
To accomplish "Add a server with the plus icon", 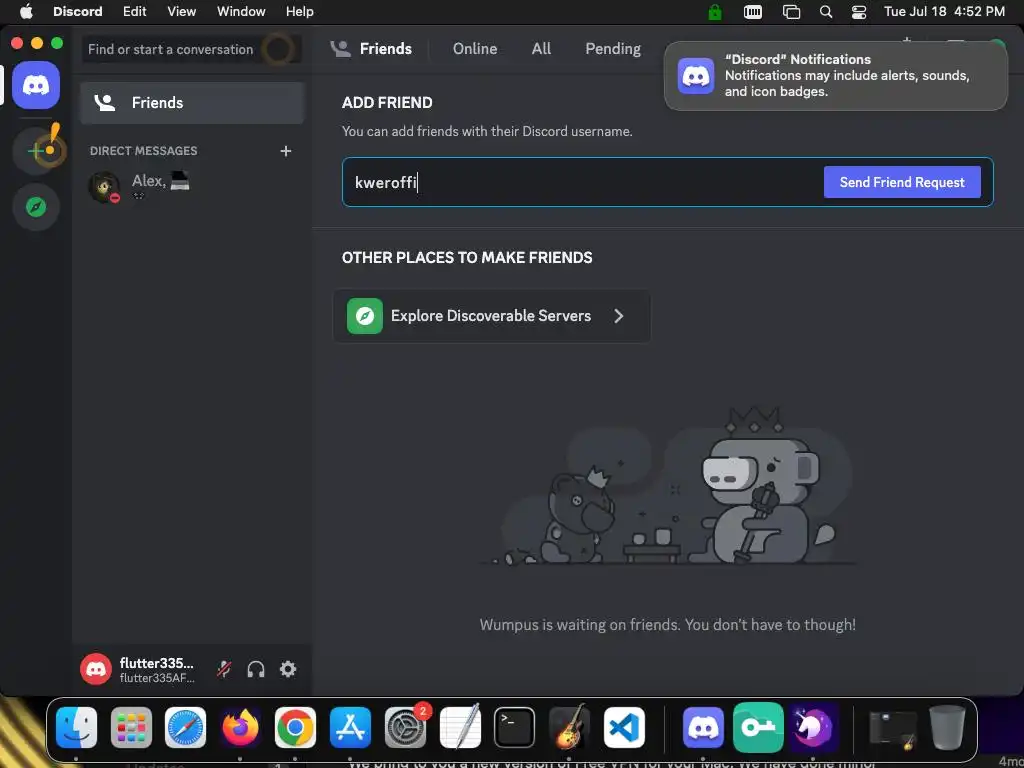I will click(36, 151).
